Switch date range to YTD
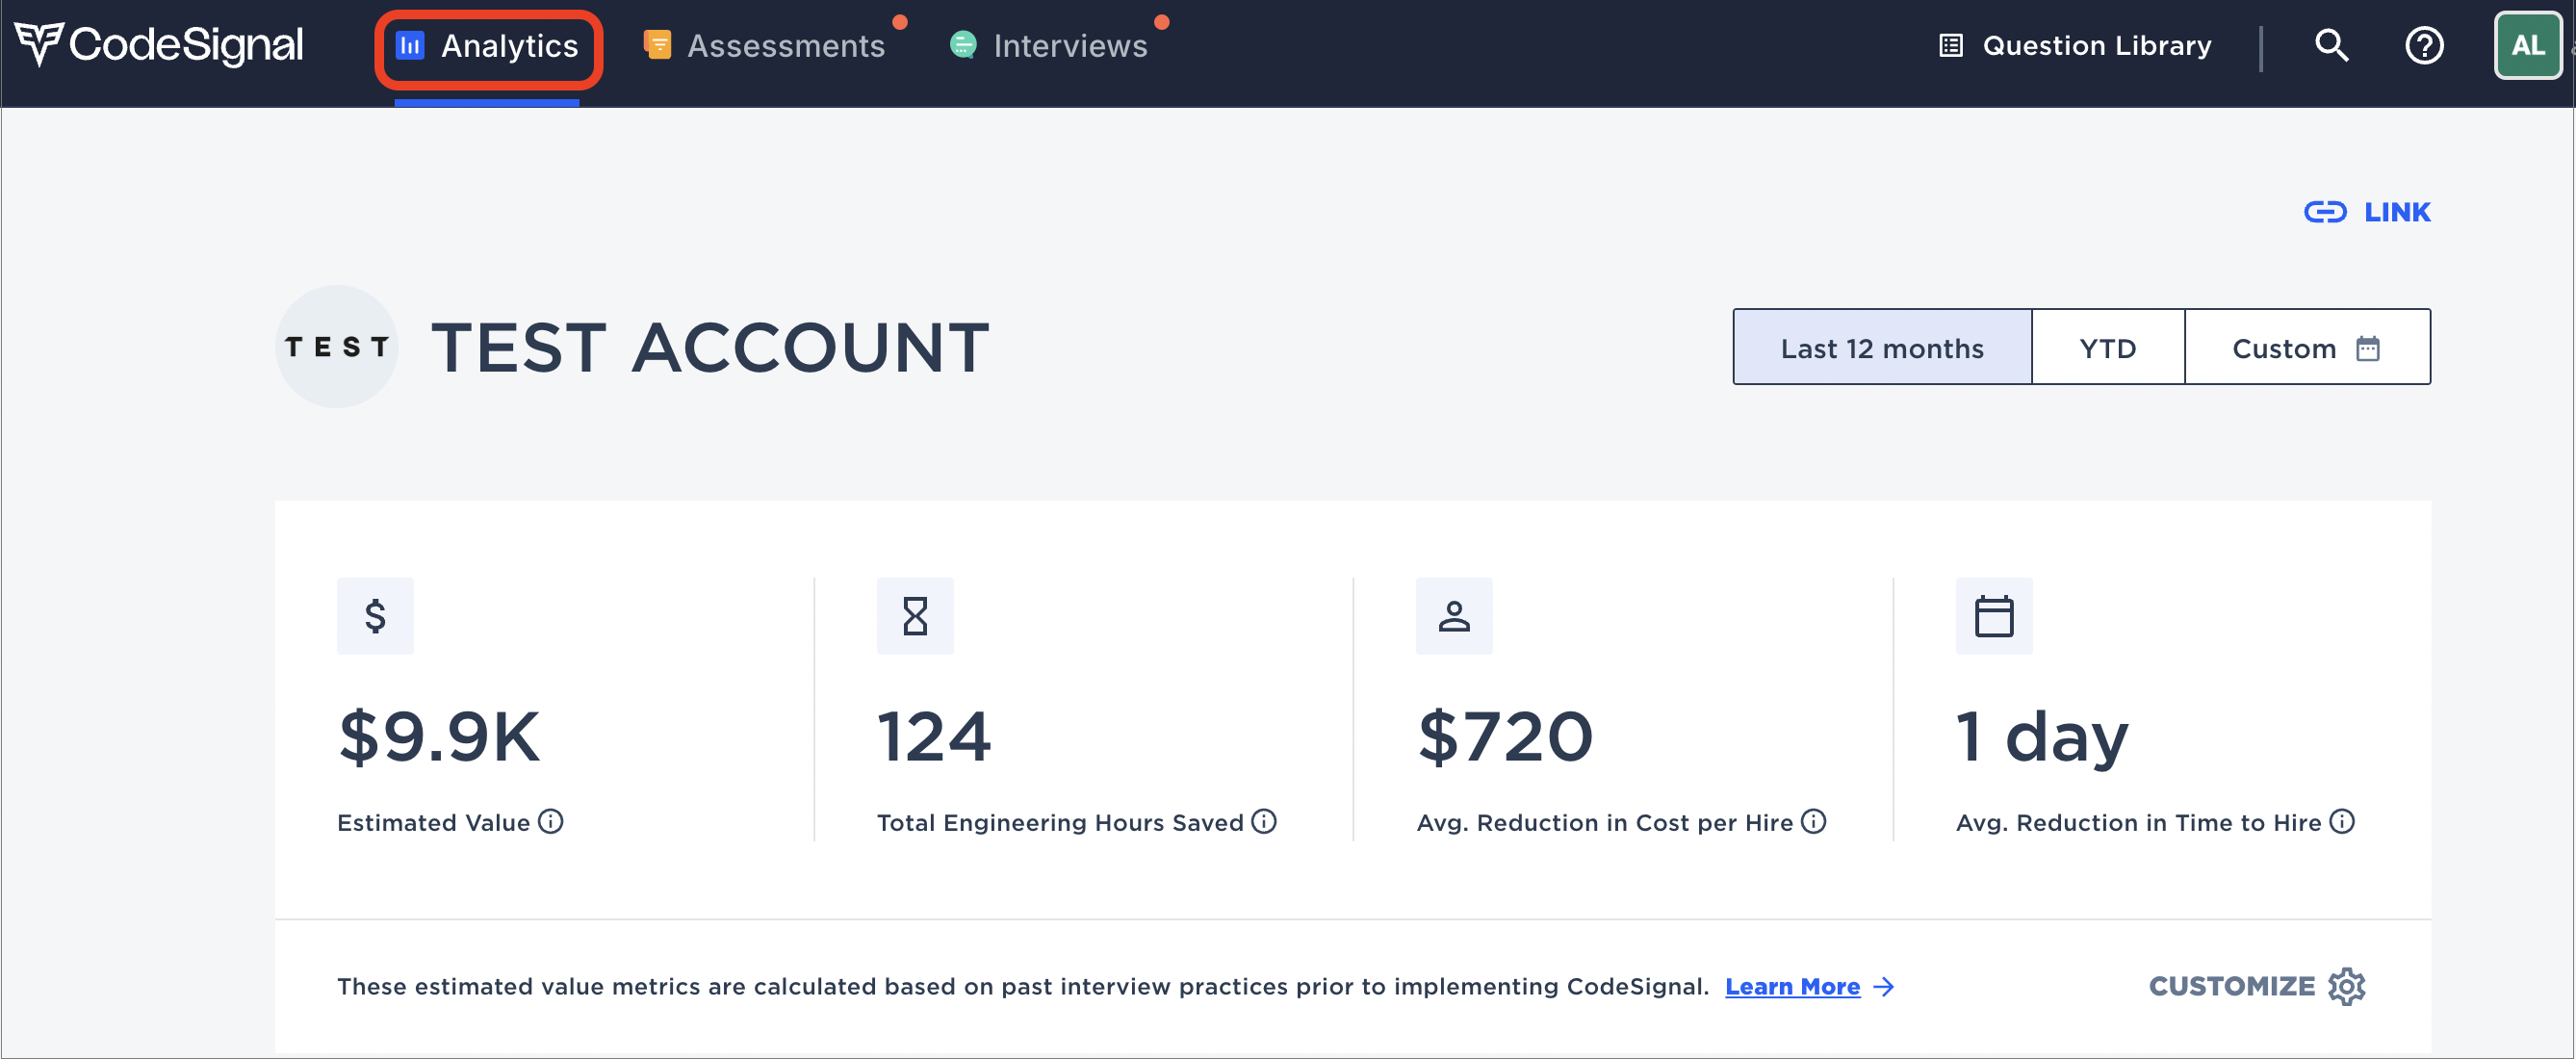Image resolution: width=2576 pixels, height=1059 pixels. point(2107,348)
